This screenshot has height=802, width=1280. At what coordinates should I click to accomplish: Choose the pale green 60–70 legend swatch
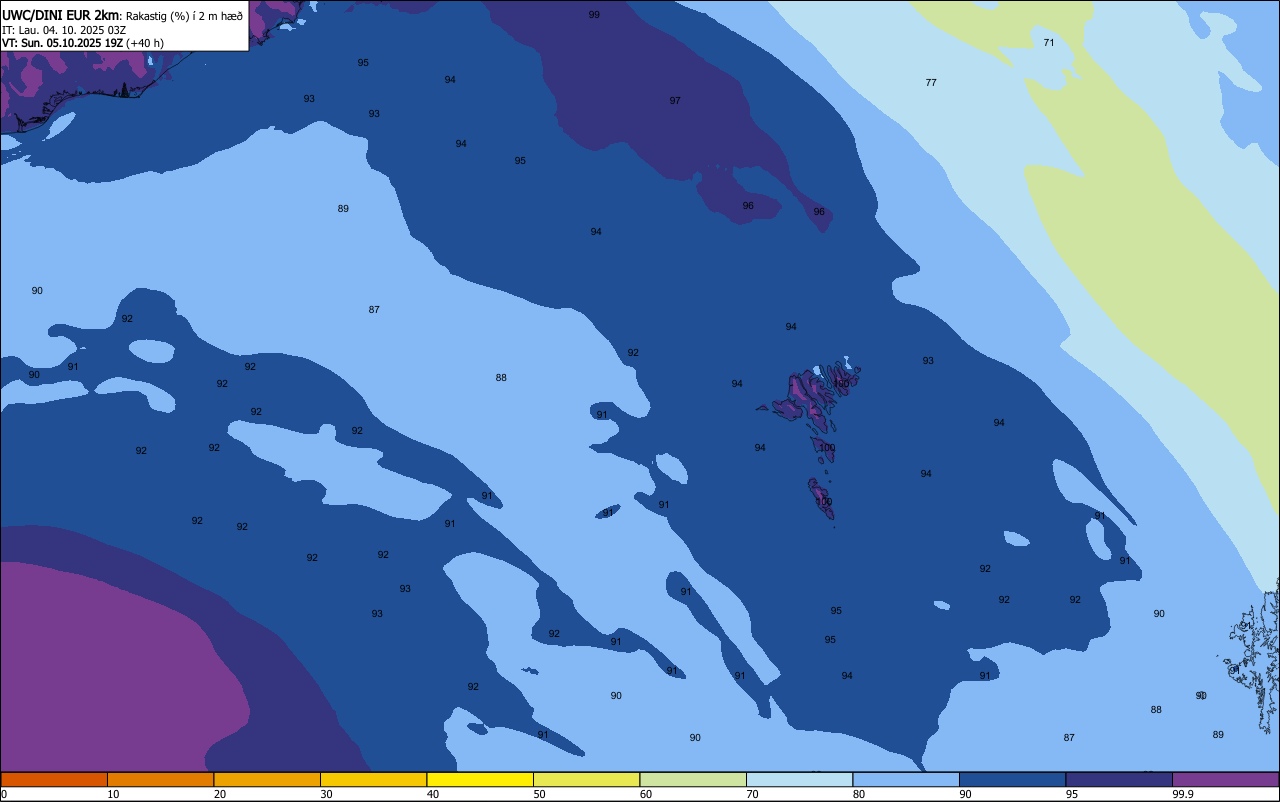pos(693,779)
